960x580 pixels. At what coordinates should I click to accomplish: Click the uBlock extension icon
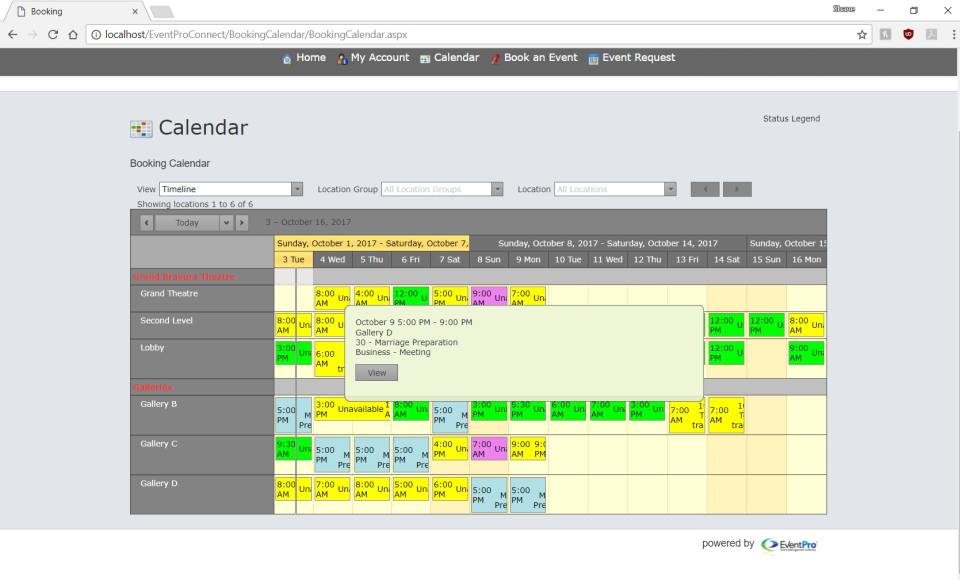click(x=909, y=35)
